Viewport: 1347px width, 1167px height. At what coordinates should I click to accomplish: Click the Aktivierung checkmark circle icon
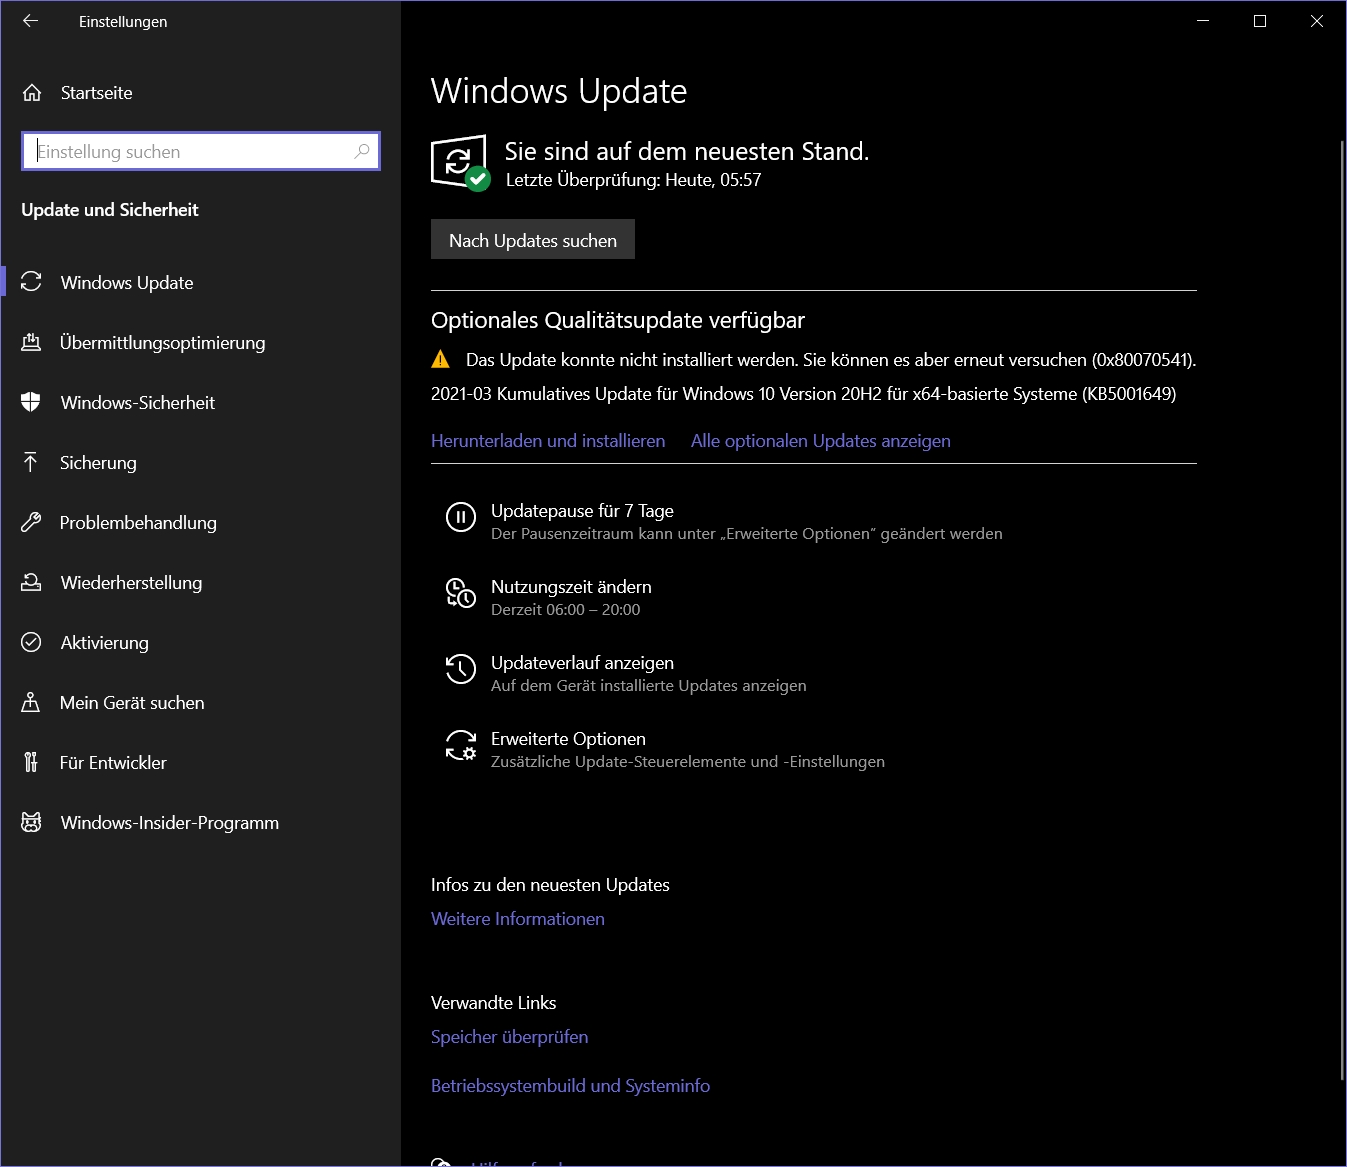[31, 642]
